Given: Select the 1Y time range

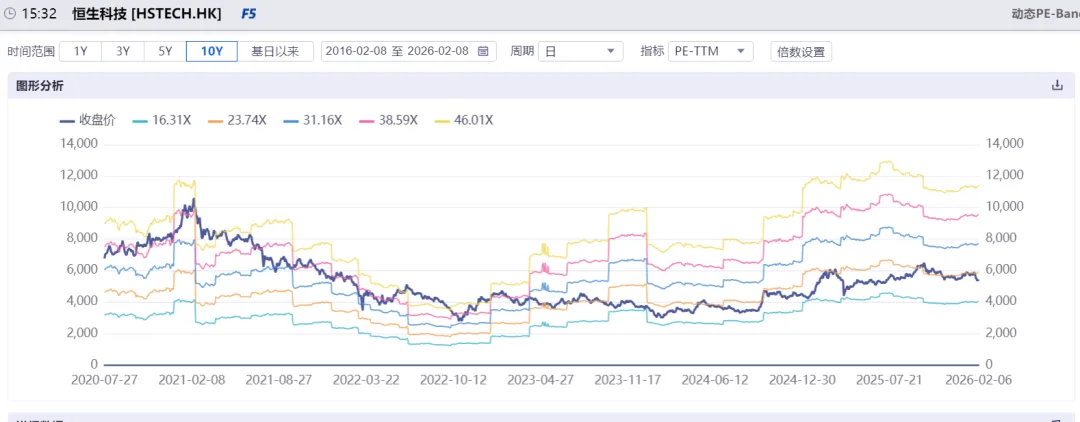Looking at the screenshot, I should click(x=81, y=51).
